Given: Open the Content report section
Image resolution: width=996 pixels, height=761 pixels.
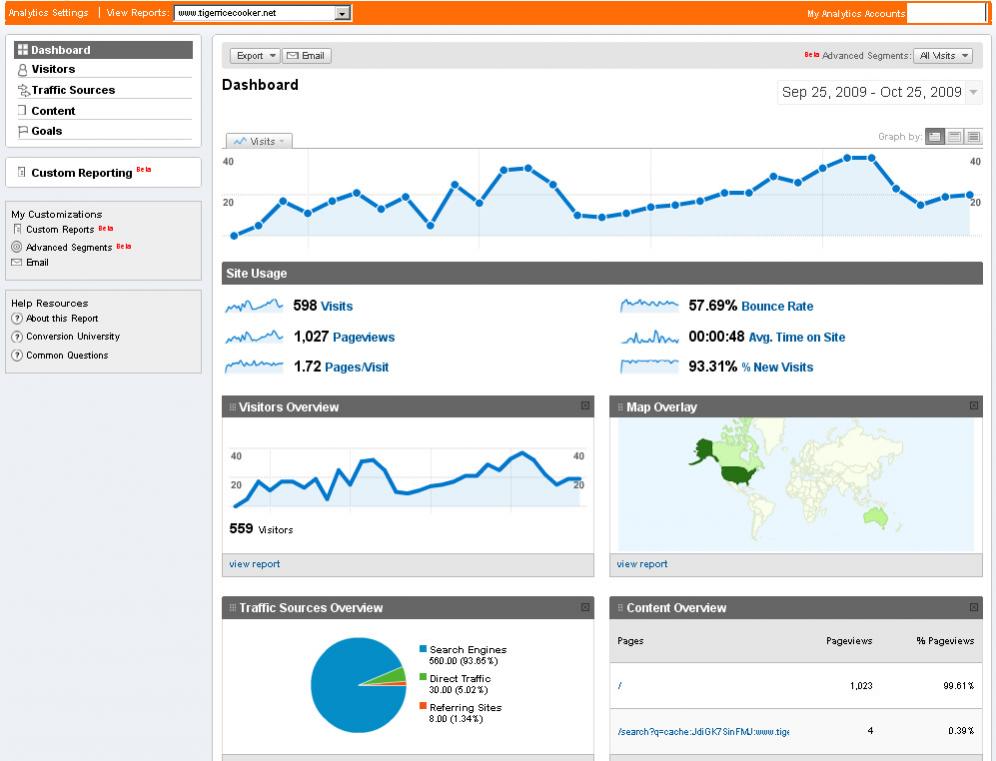Looking at the screenshot, I should click(x=53, y=111).
